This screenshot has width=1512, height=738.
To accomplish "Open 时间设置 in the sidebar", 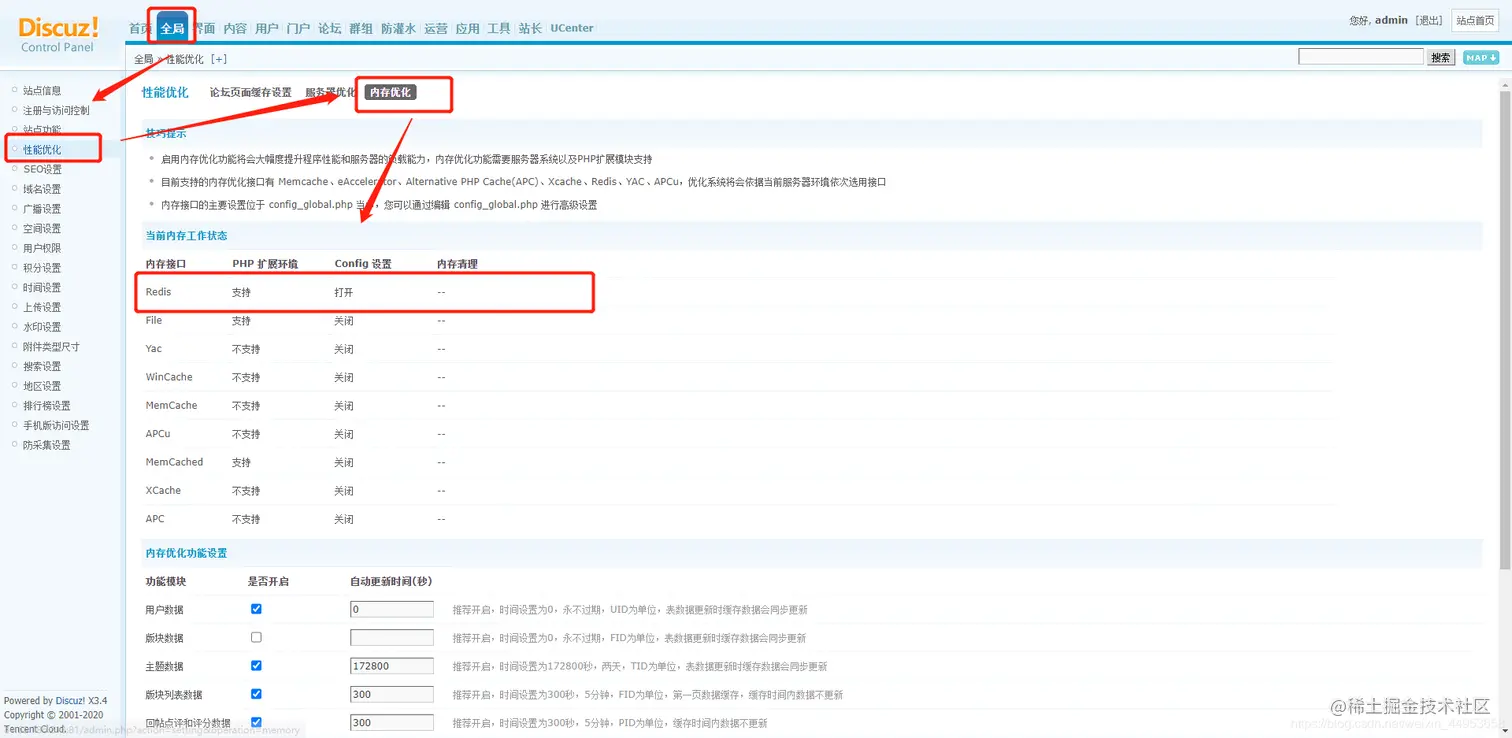I will click(x=42, y=288).
